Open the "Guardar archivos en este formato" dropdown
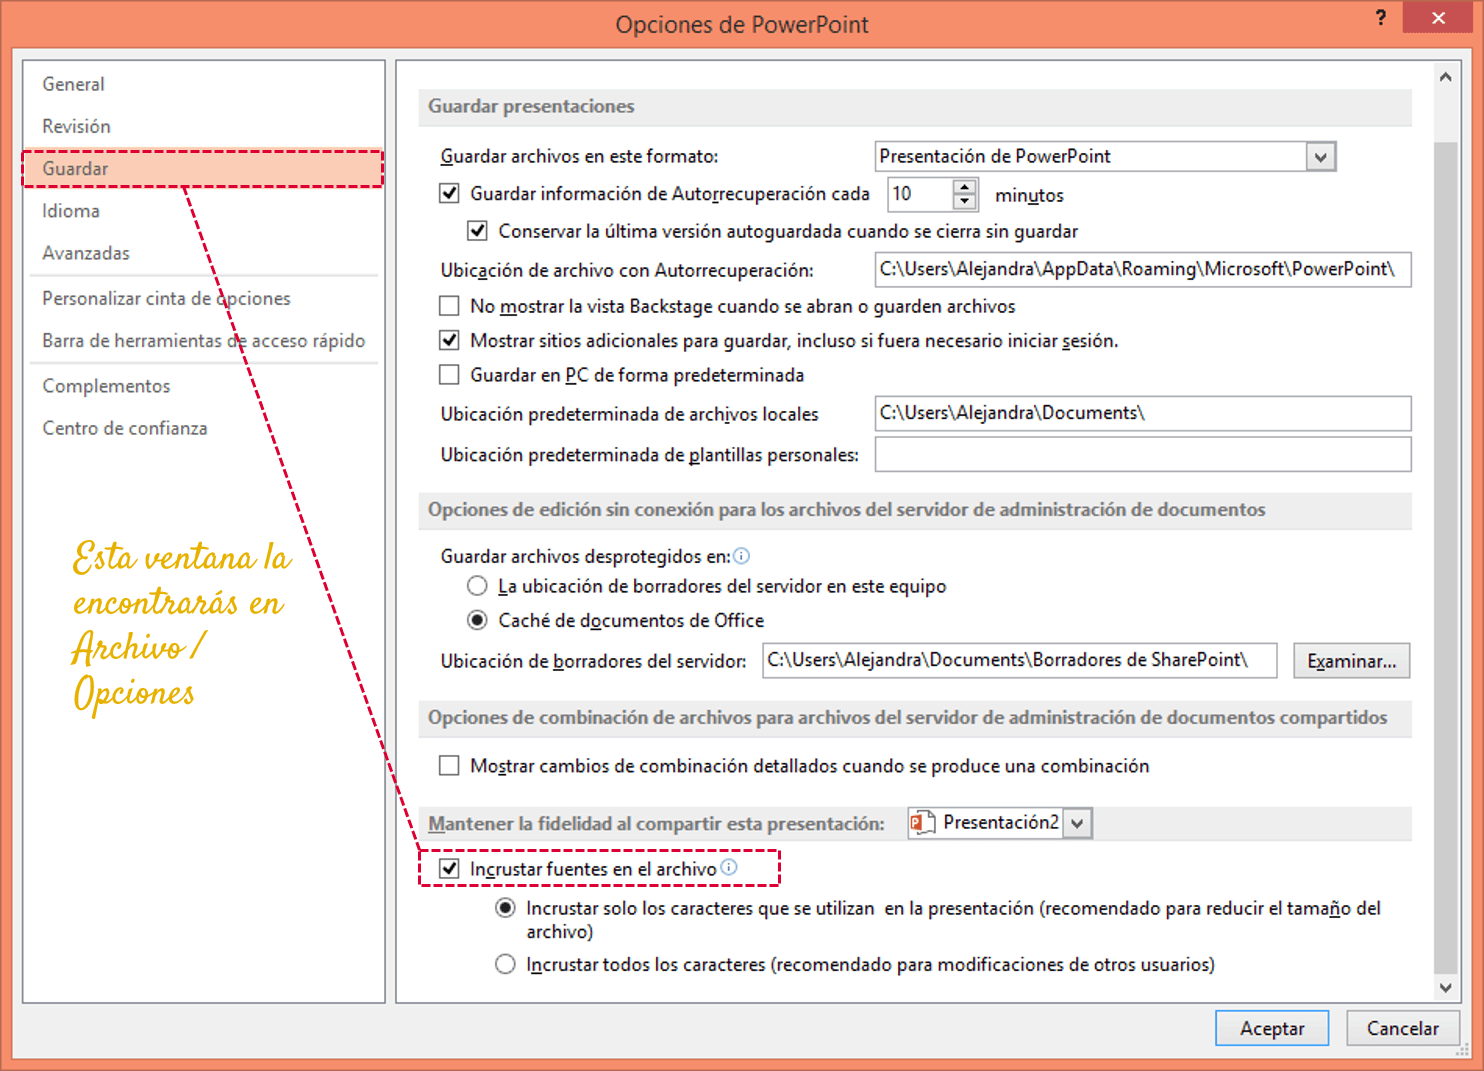The height and width of the screenshot is (1071, 1484). pos(1322,156)
